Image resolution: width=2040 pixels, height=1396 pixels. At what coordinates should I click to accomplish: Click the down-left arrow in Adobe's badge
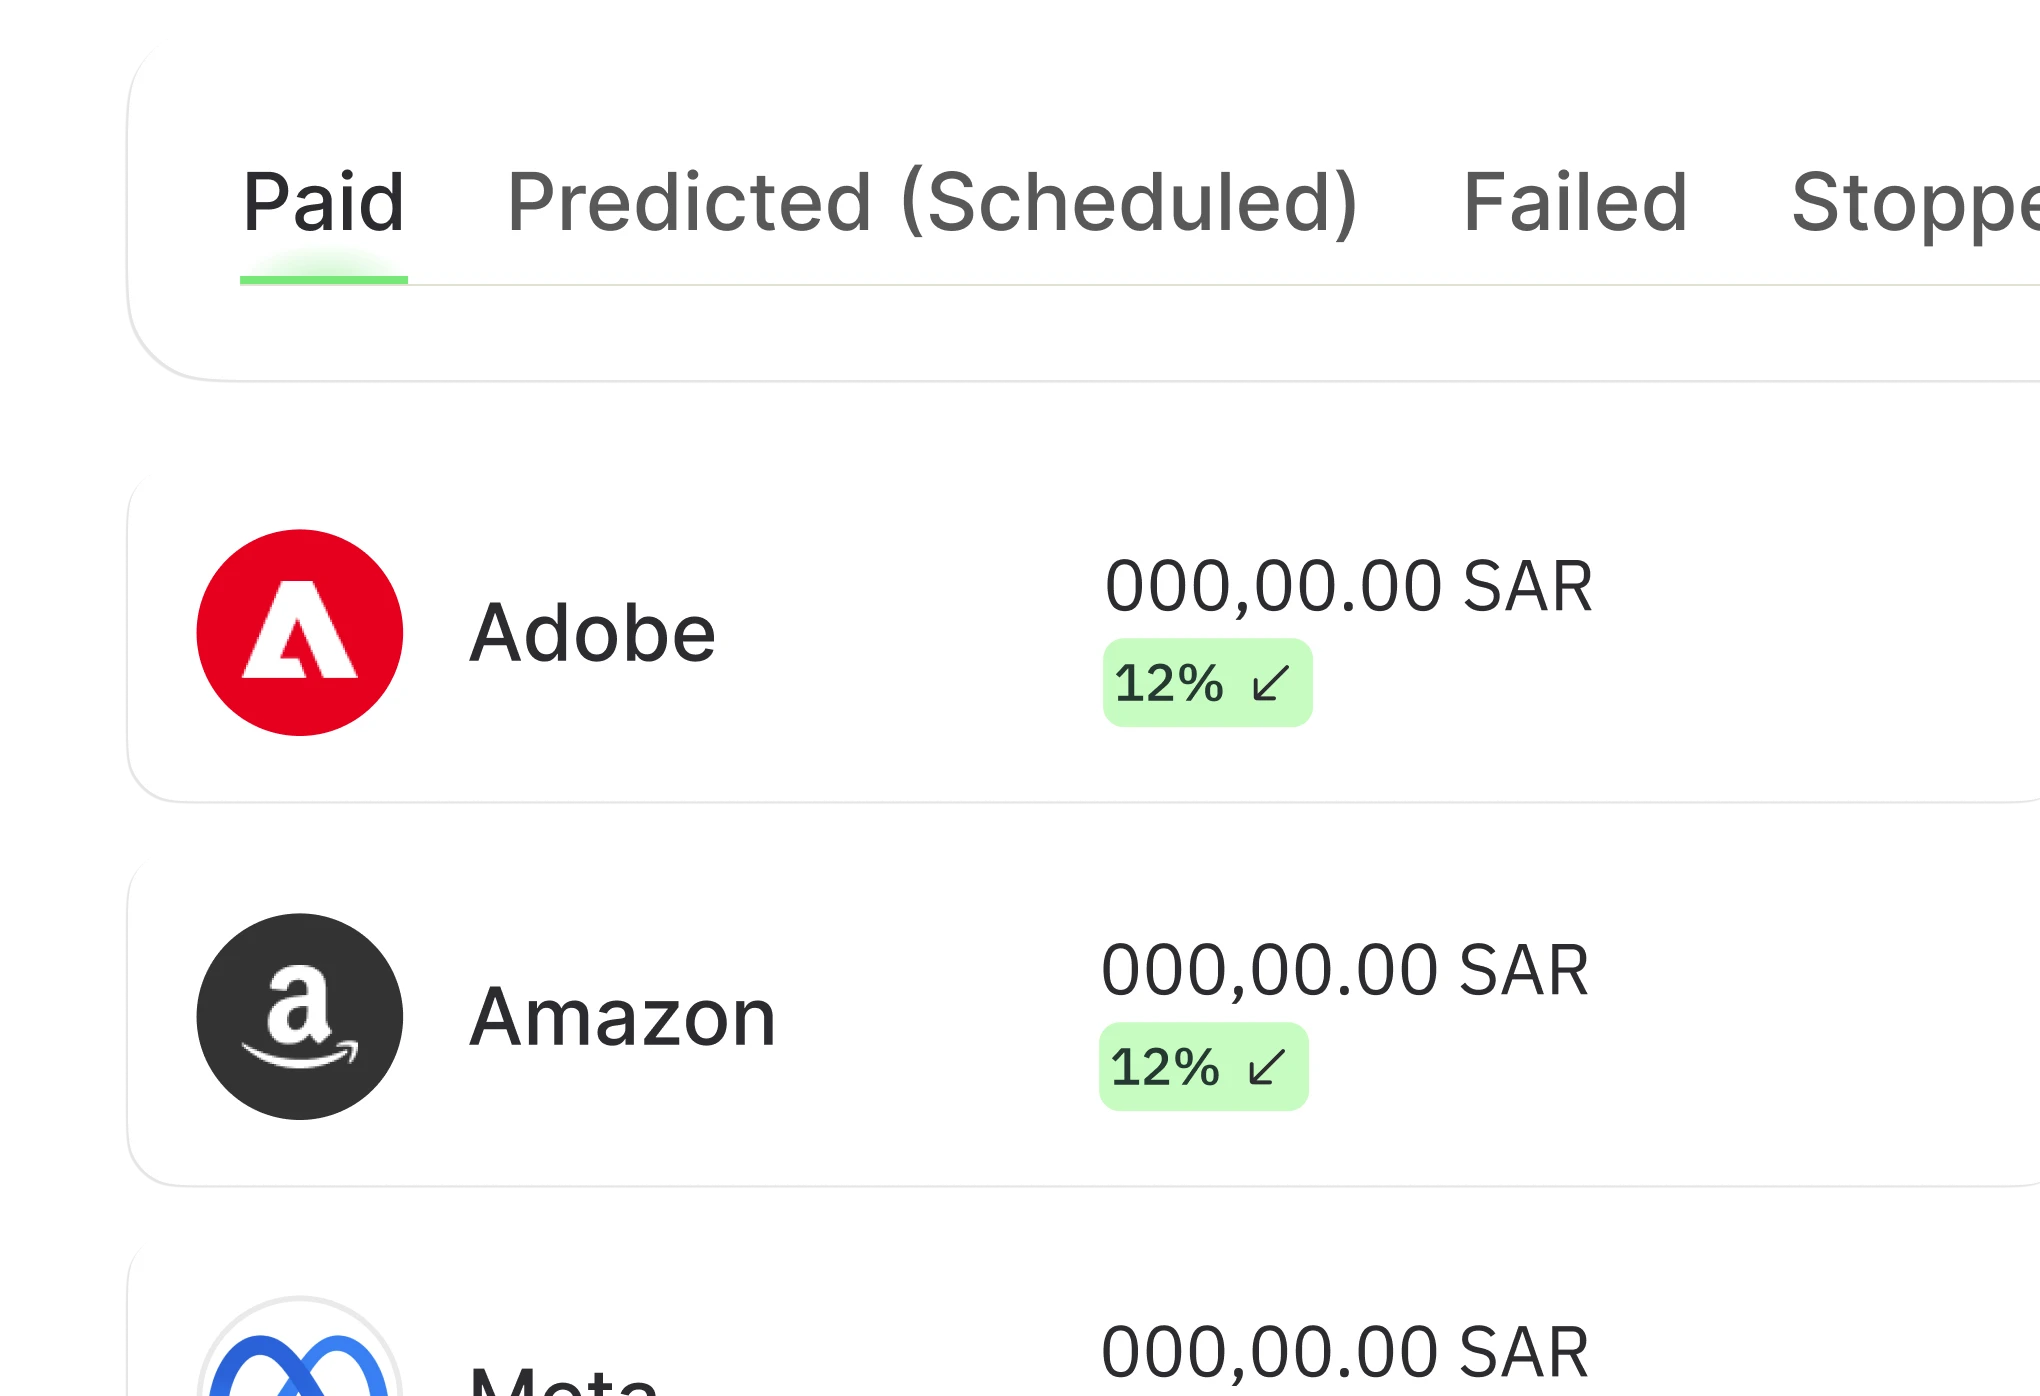click(x=1271, y=684)
